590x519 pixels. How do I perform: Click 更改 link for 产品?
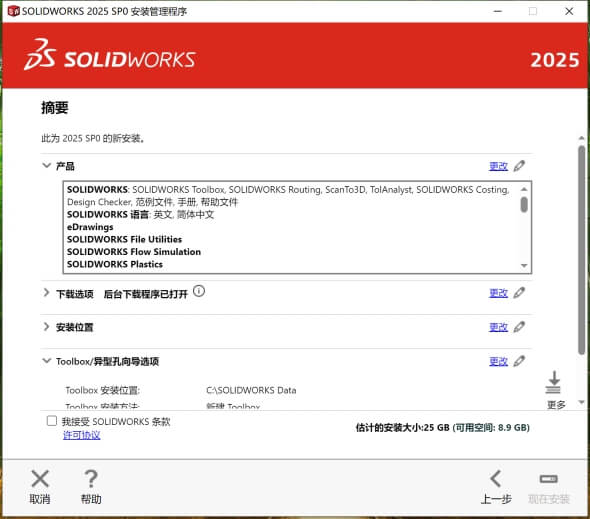(498, 166)
